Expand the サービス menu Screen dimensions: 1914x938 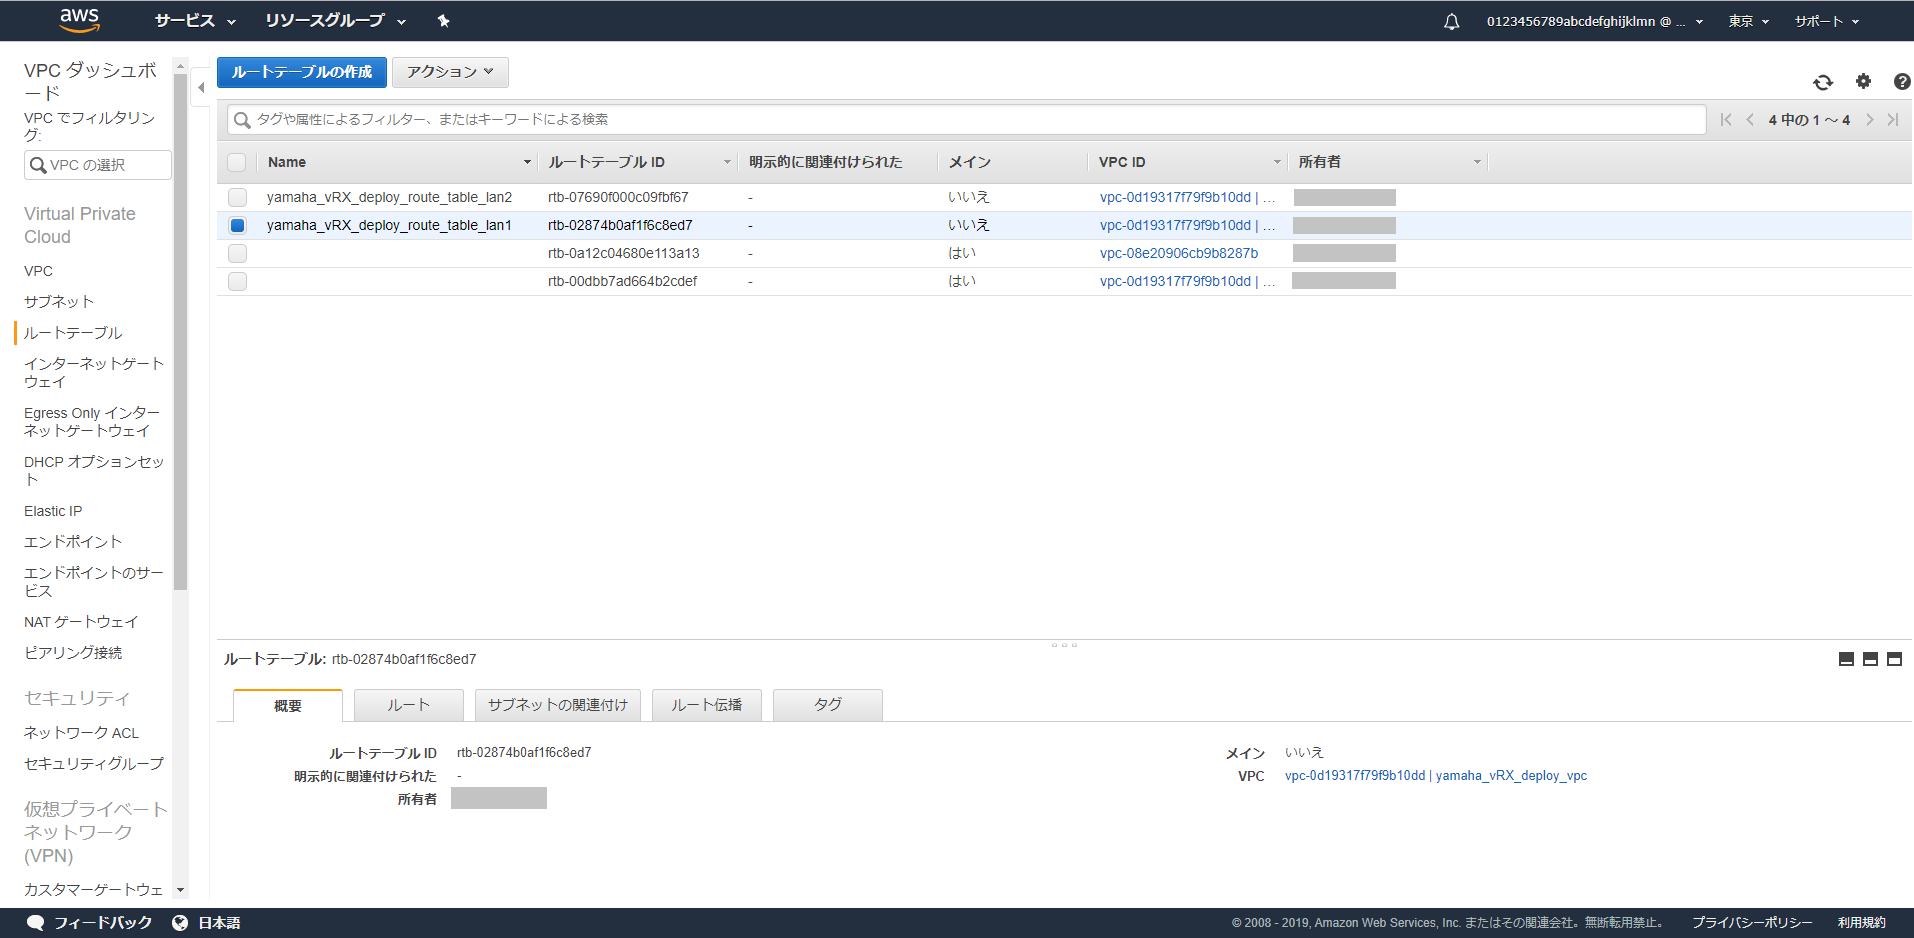(x=195, y=21)
